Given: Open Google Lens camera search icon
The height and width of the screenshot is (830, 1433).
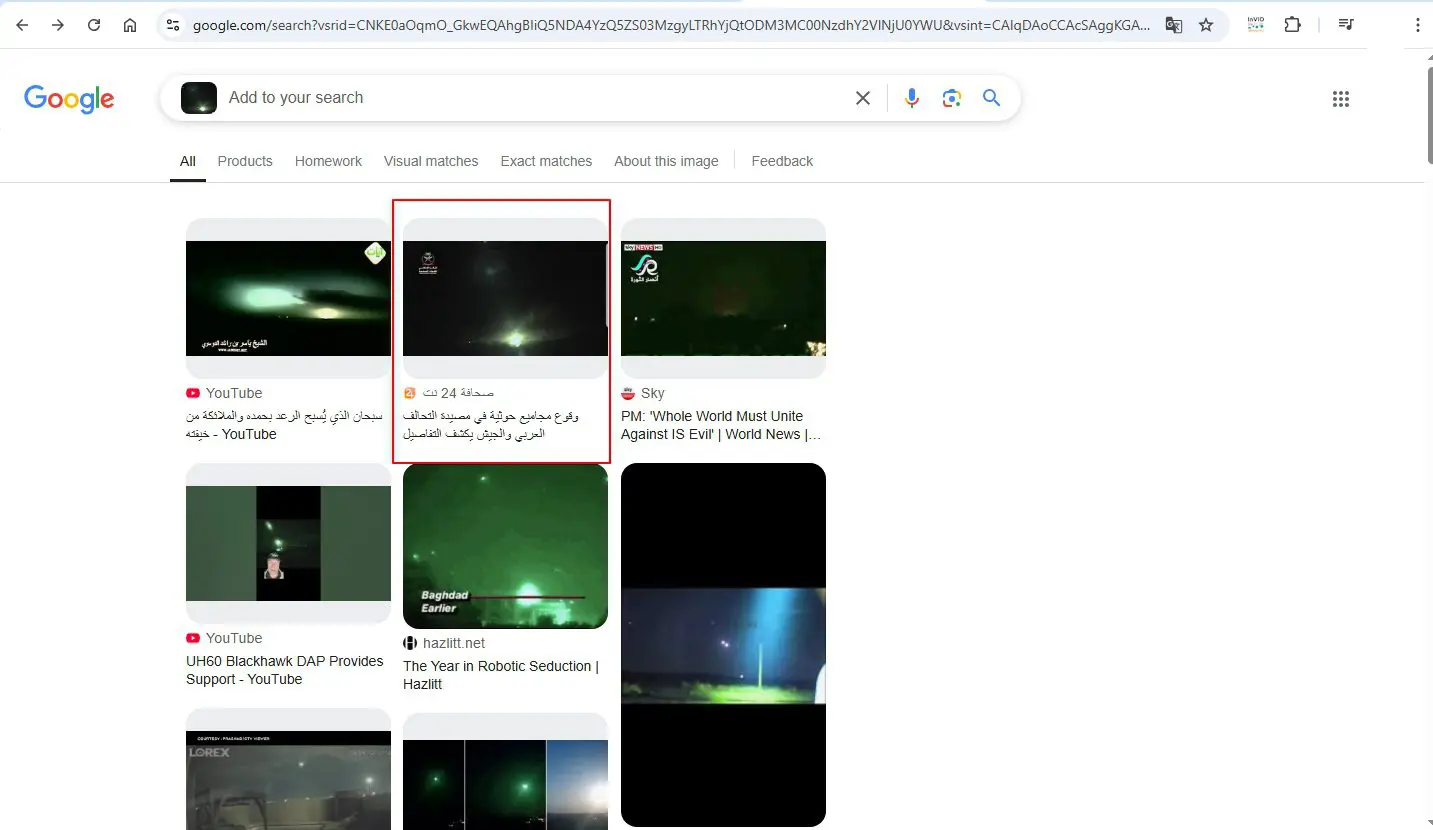Looking at the screenshot, I should [951, 98].
